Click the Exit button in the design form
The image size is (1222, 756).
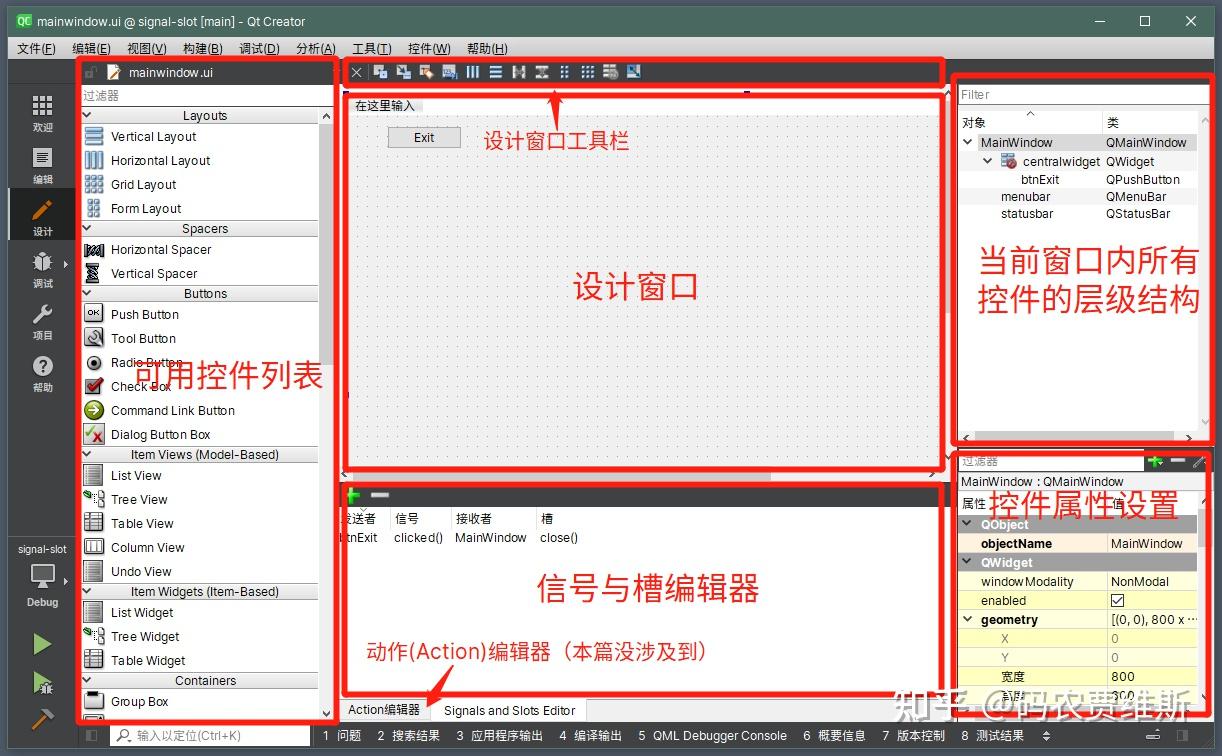click(x=423, y=137)
